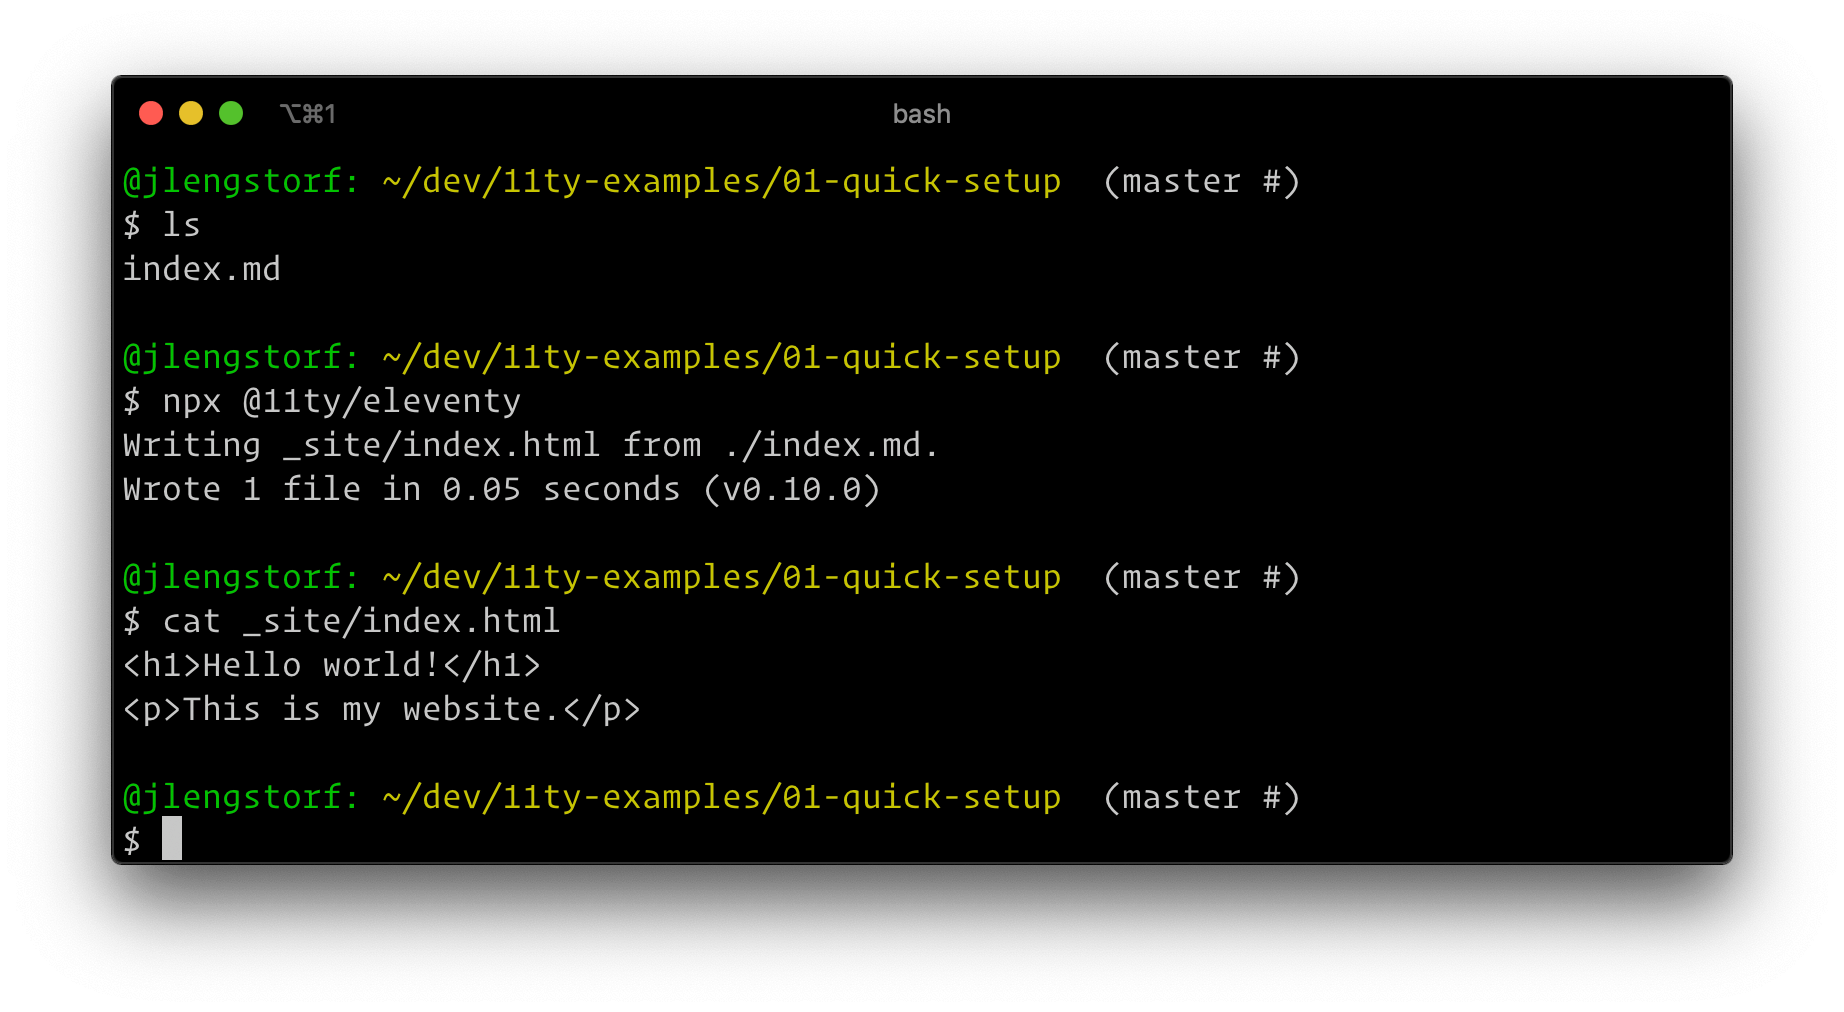
Task: Click the bash window title
Action: 920,113
